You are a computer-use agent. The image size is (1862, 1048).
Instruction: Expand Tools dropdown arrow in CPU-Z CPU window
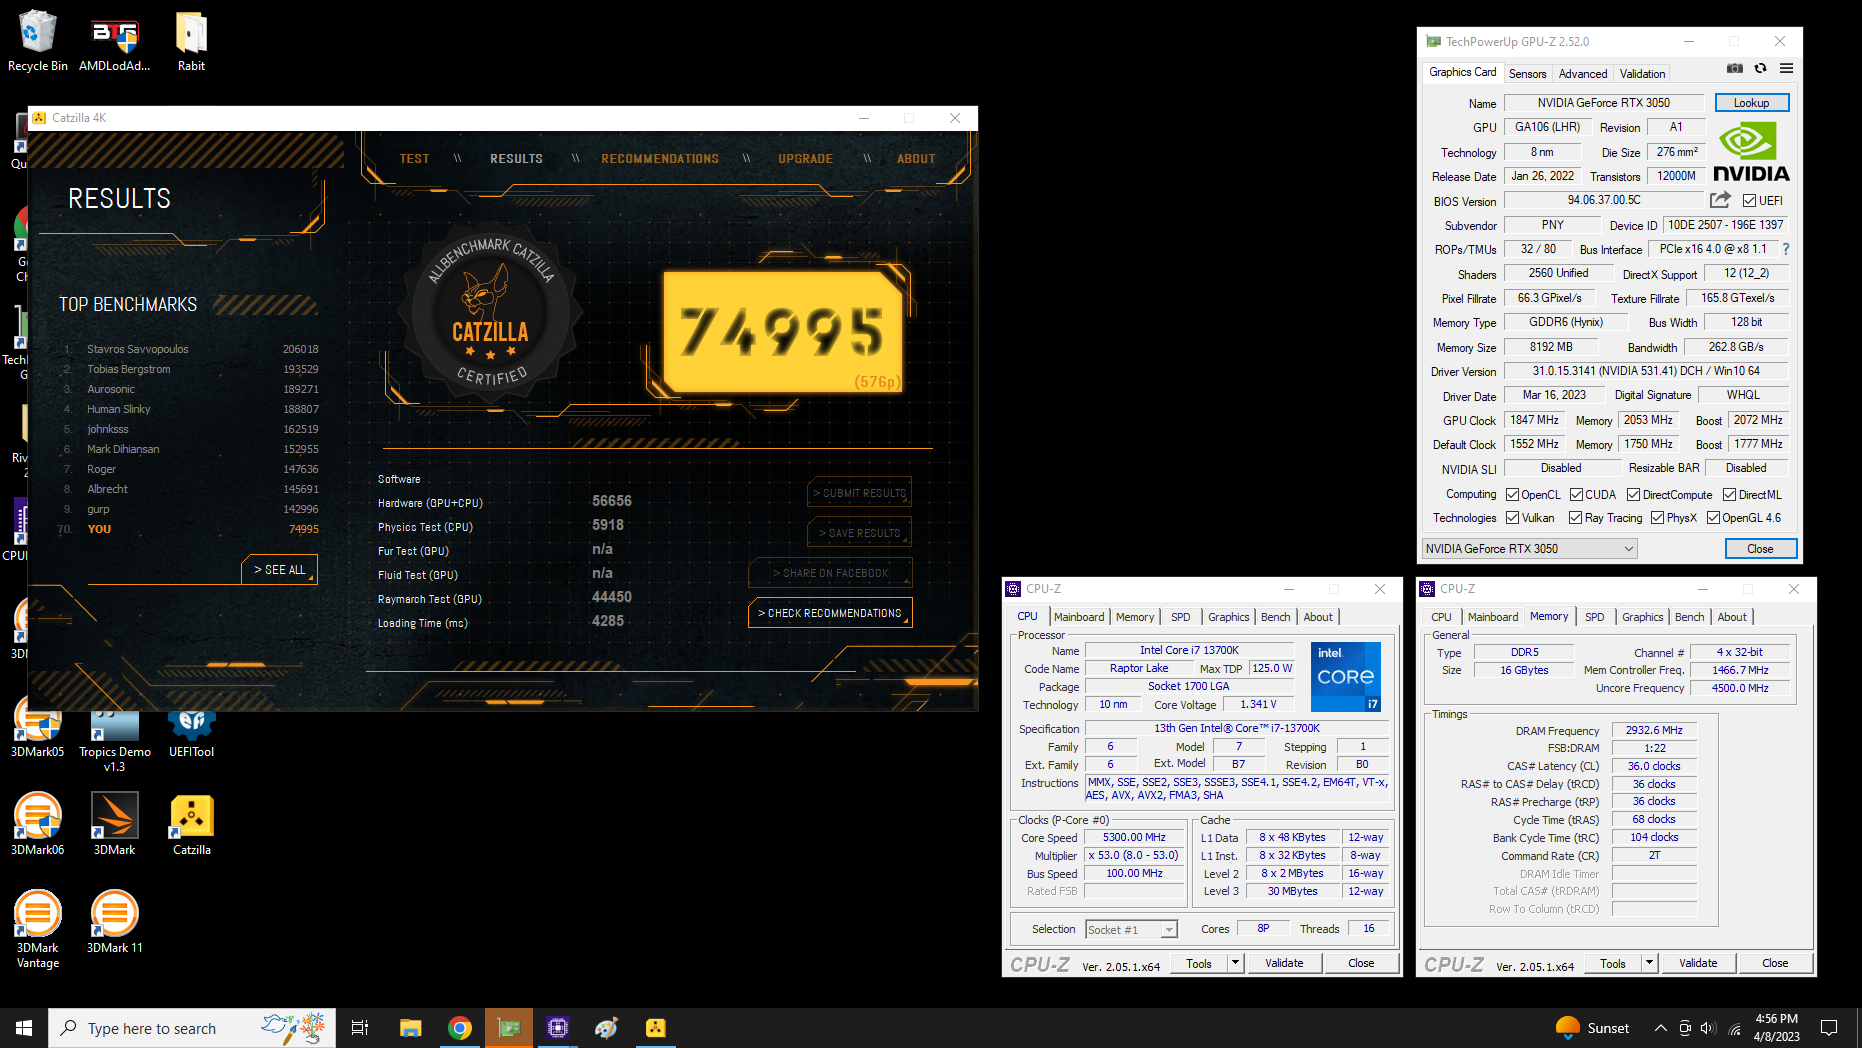coord(1235,963)
